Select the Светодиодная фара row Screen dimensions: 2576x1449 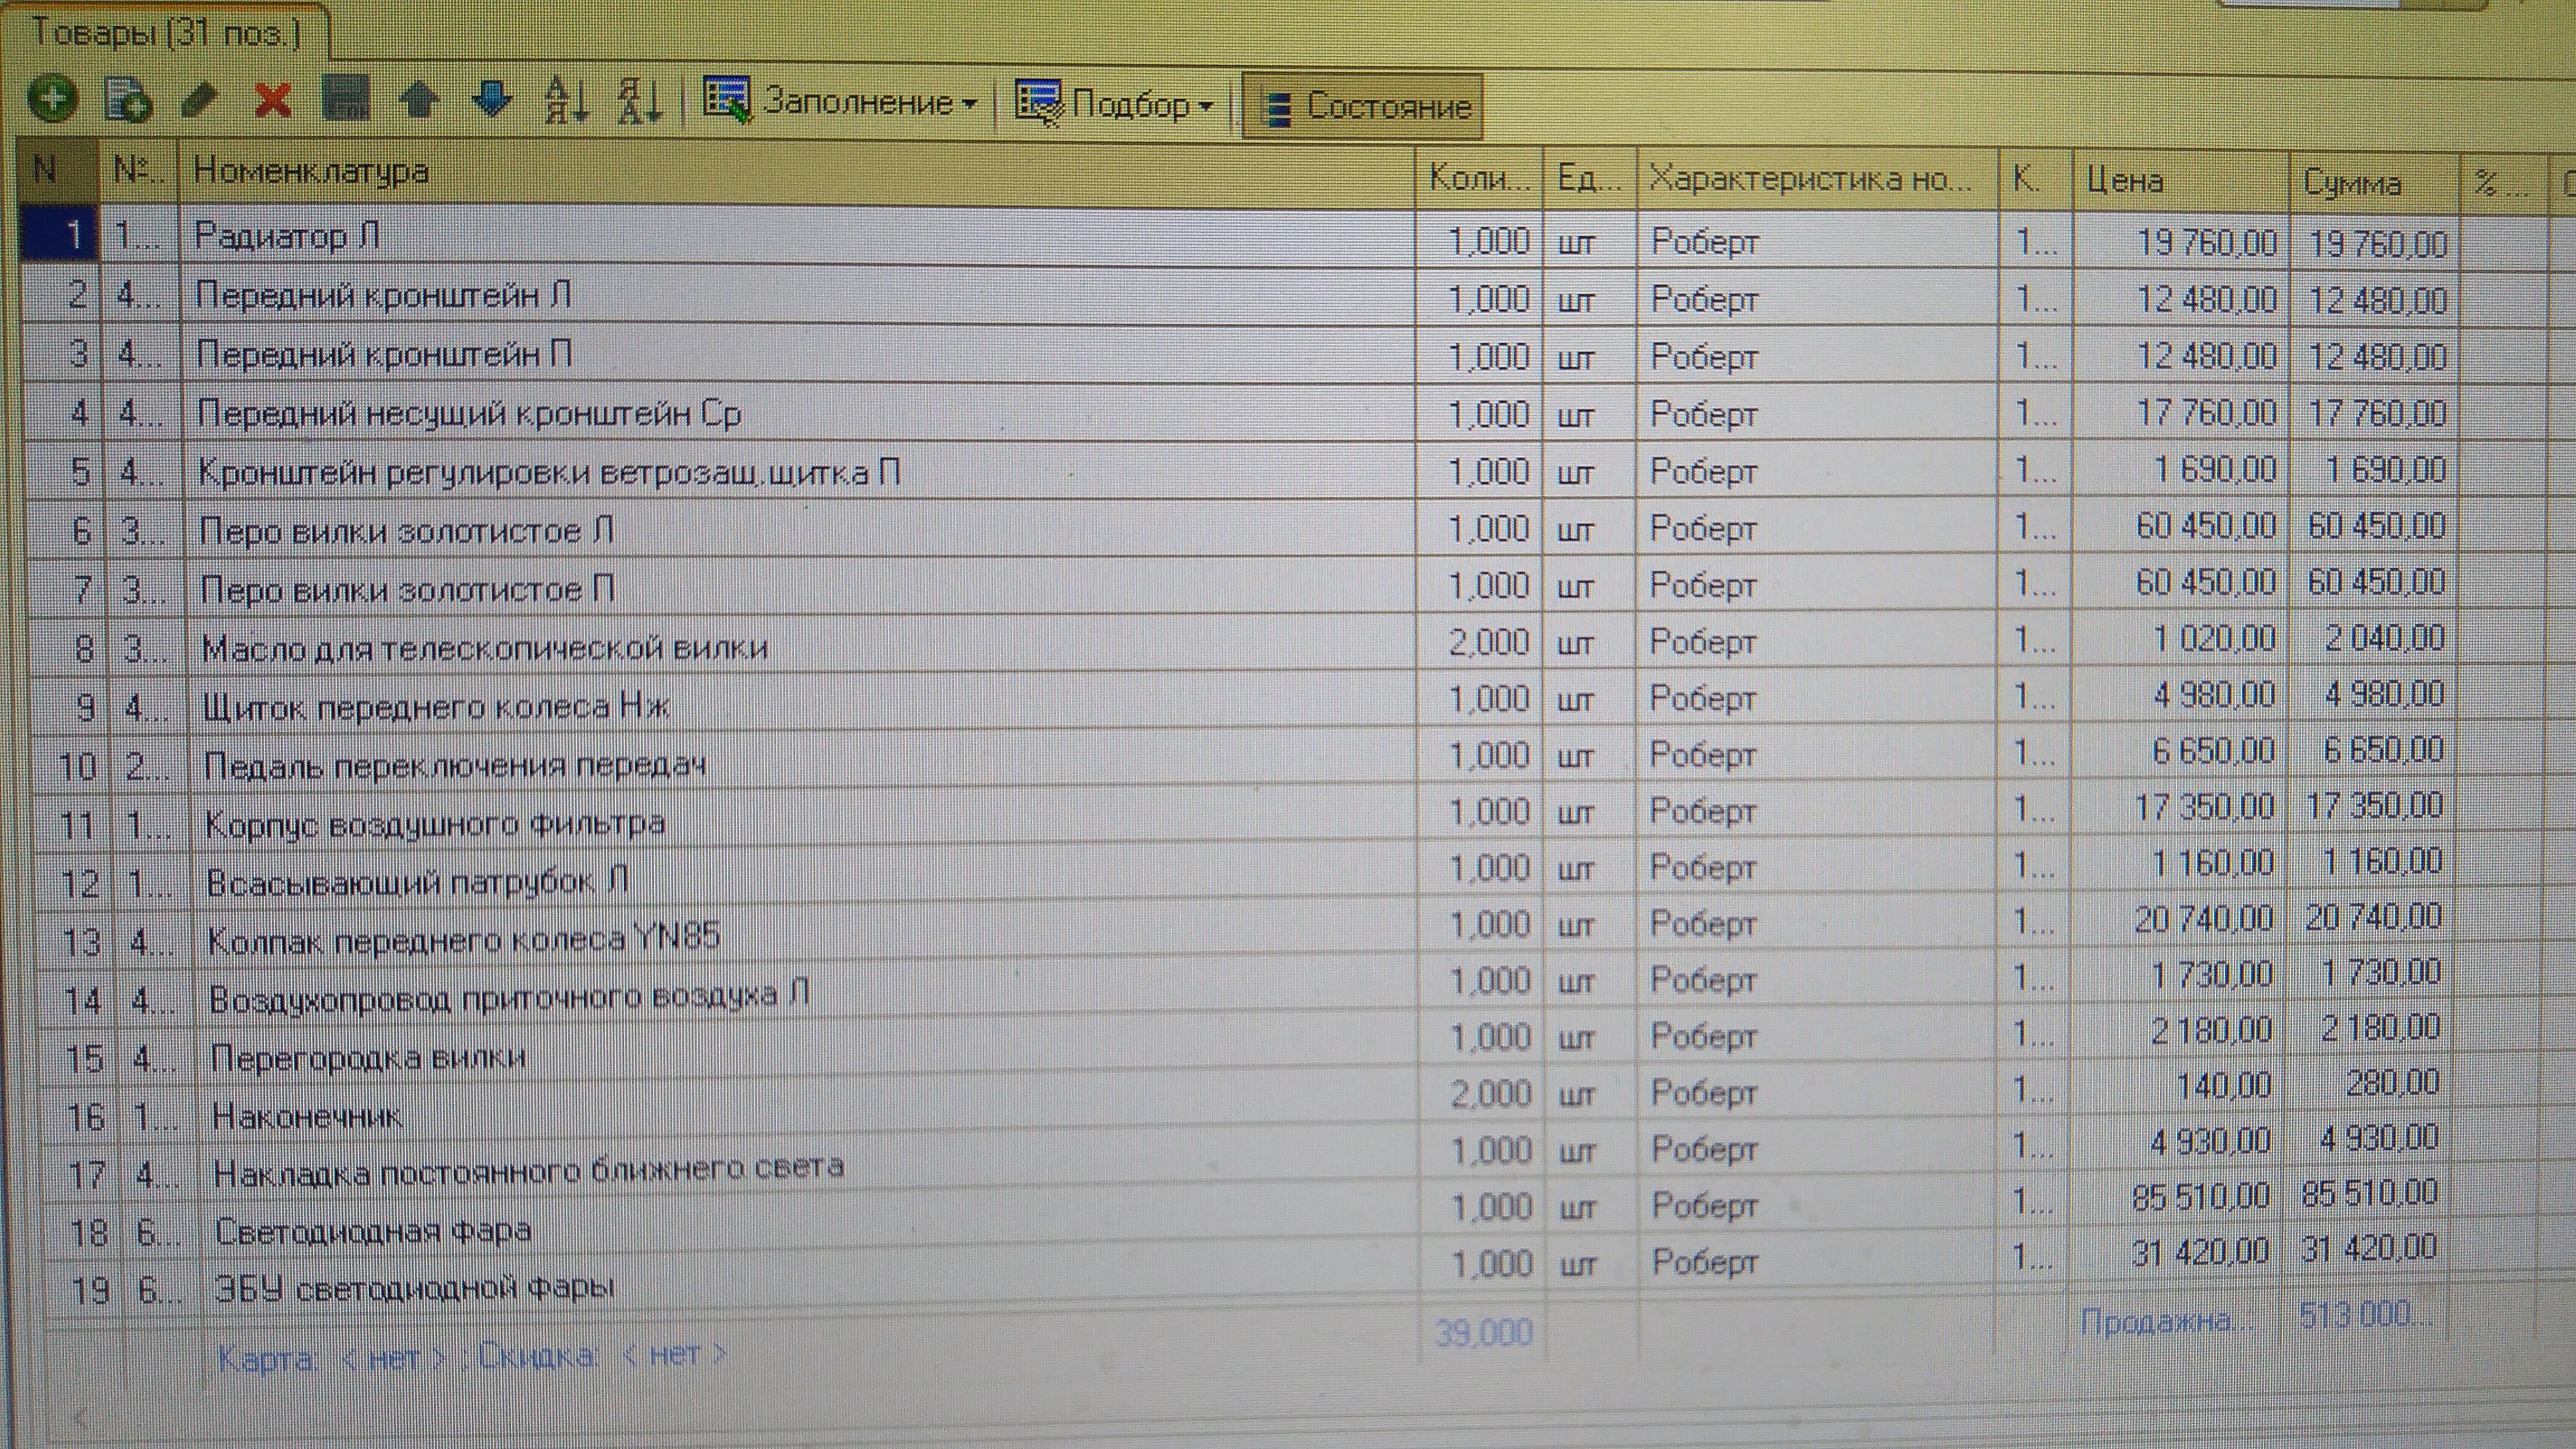373,1231
